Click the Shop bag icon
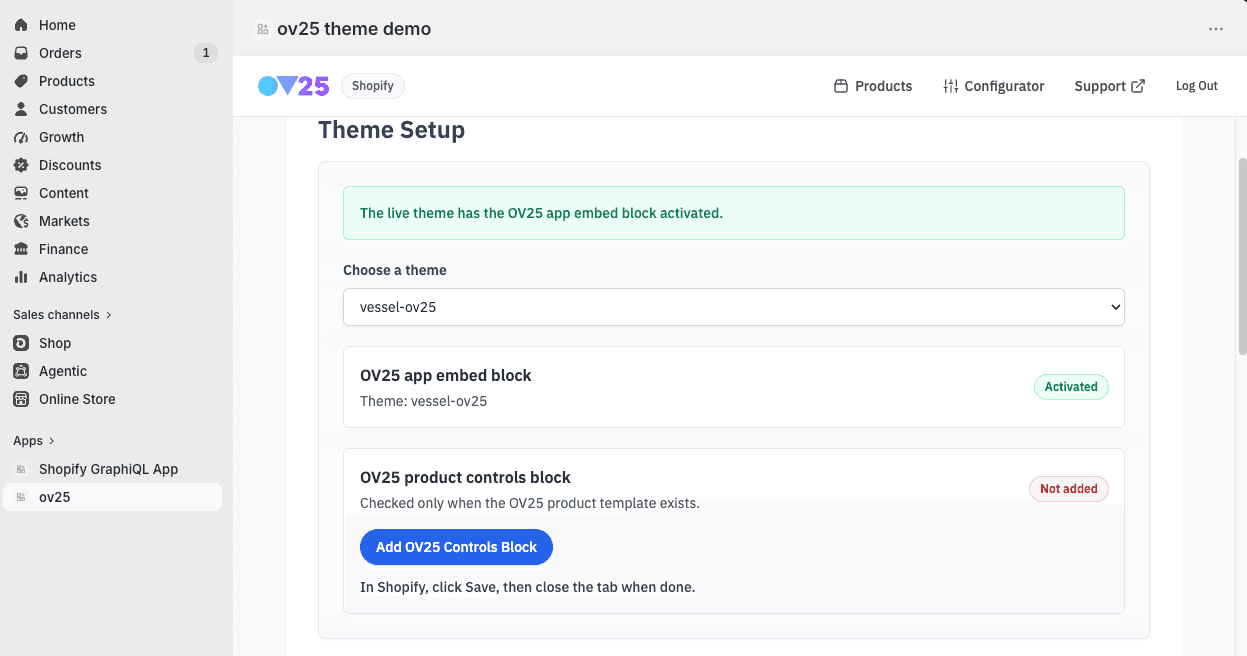This screenshot has width=1247, height=656. tap(21, 343)
